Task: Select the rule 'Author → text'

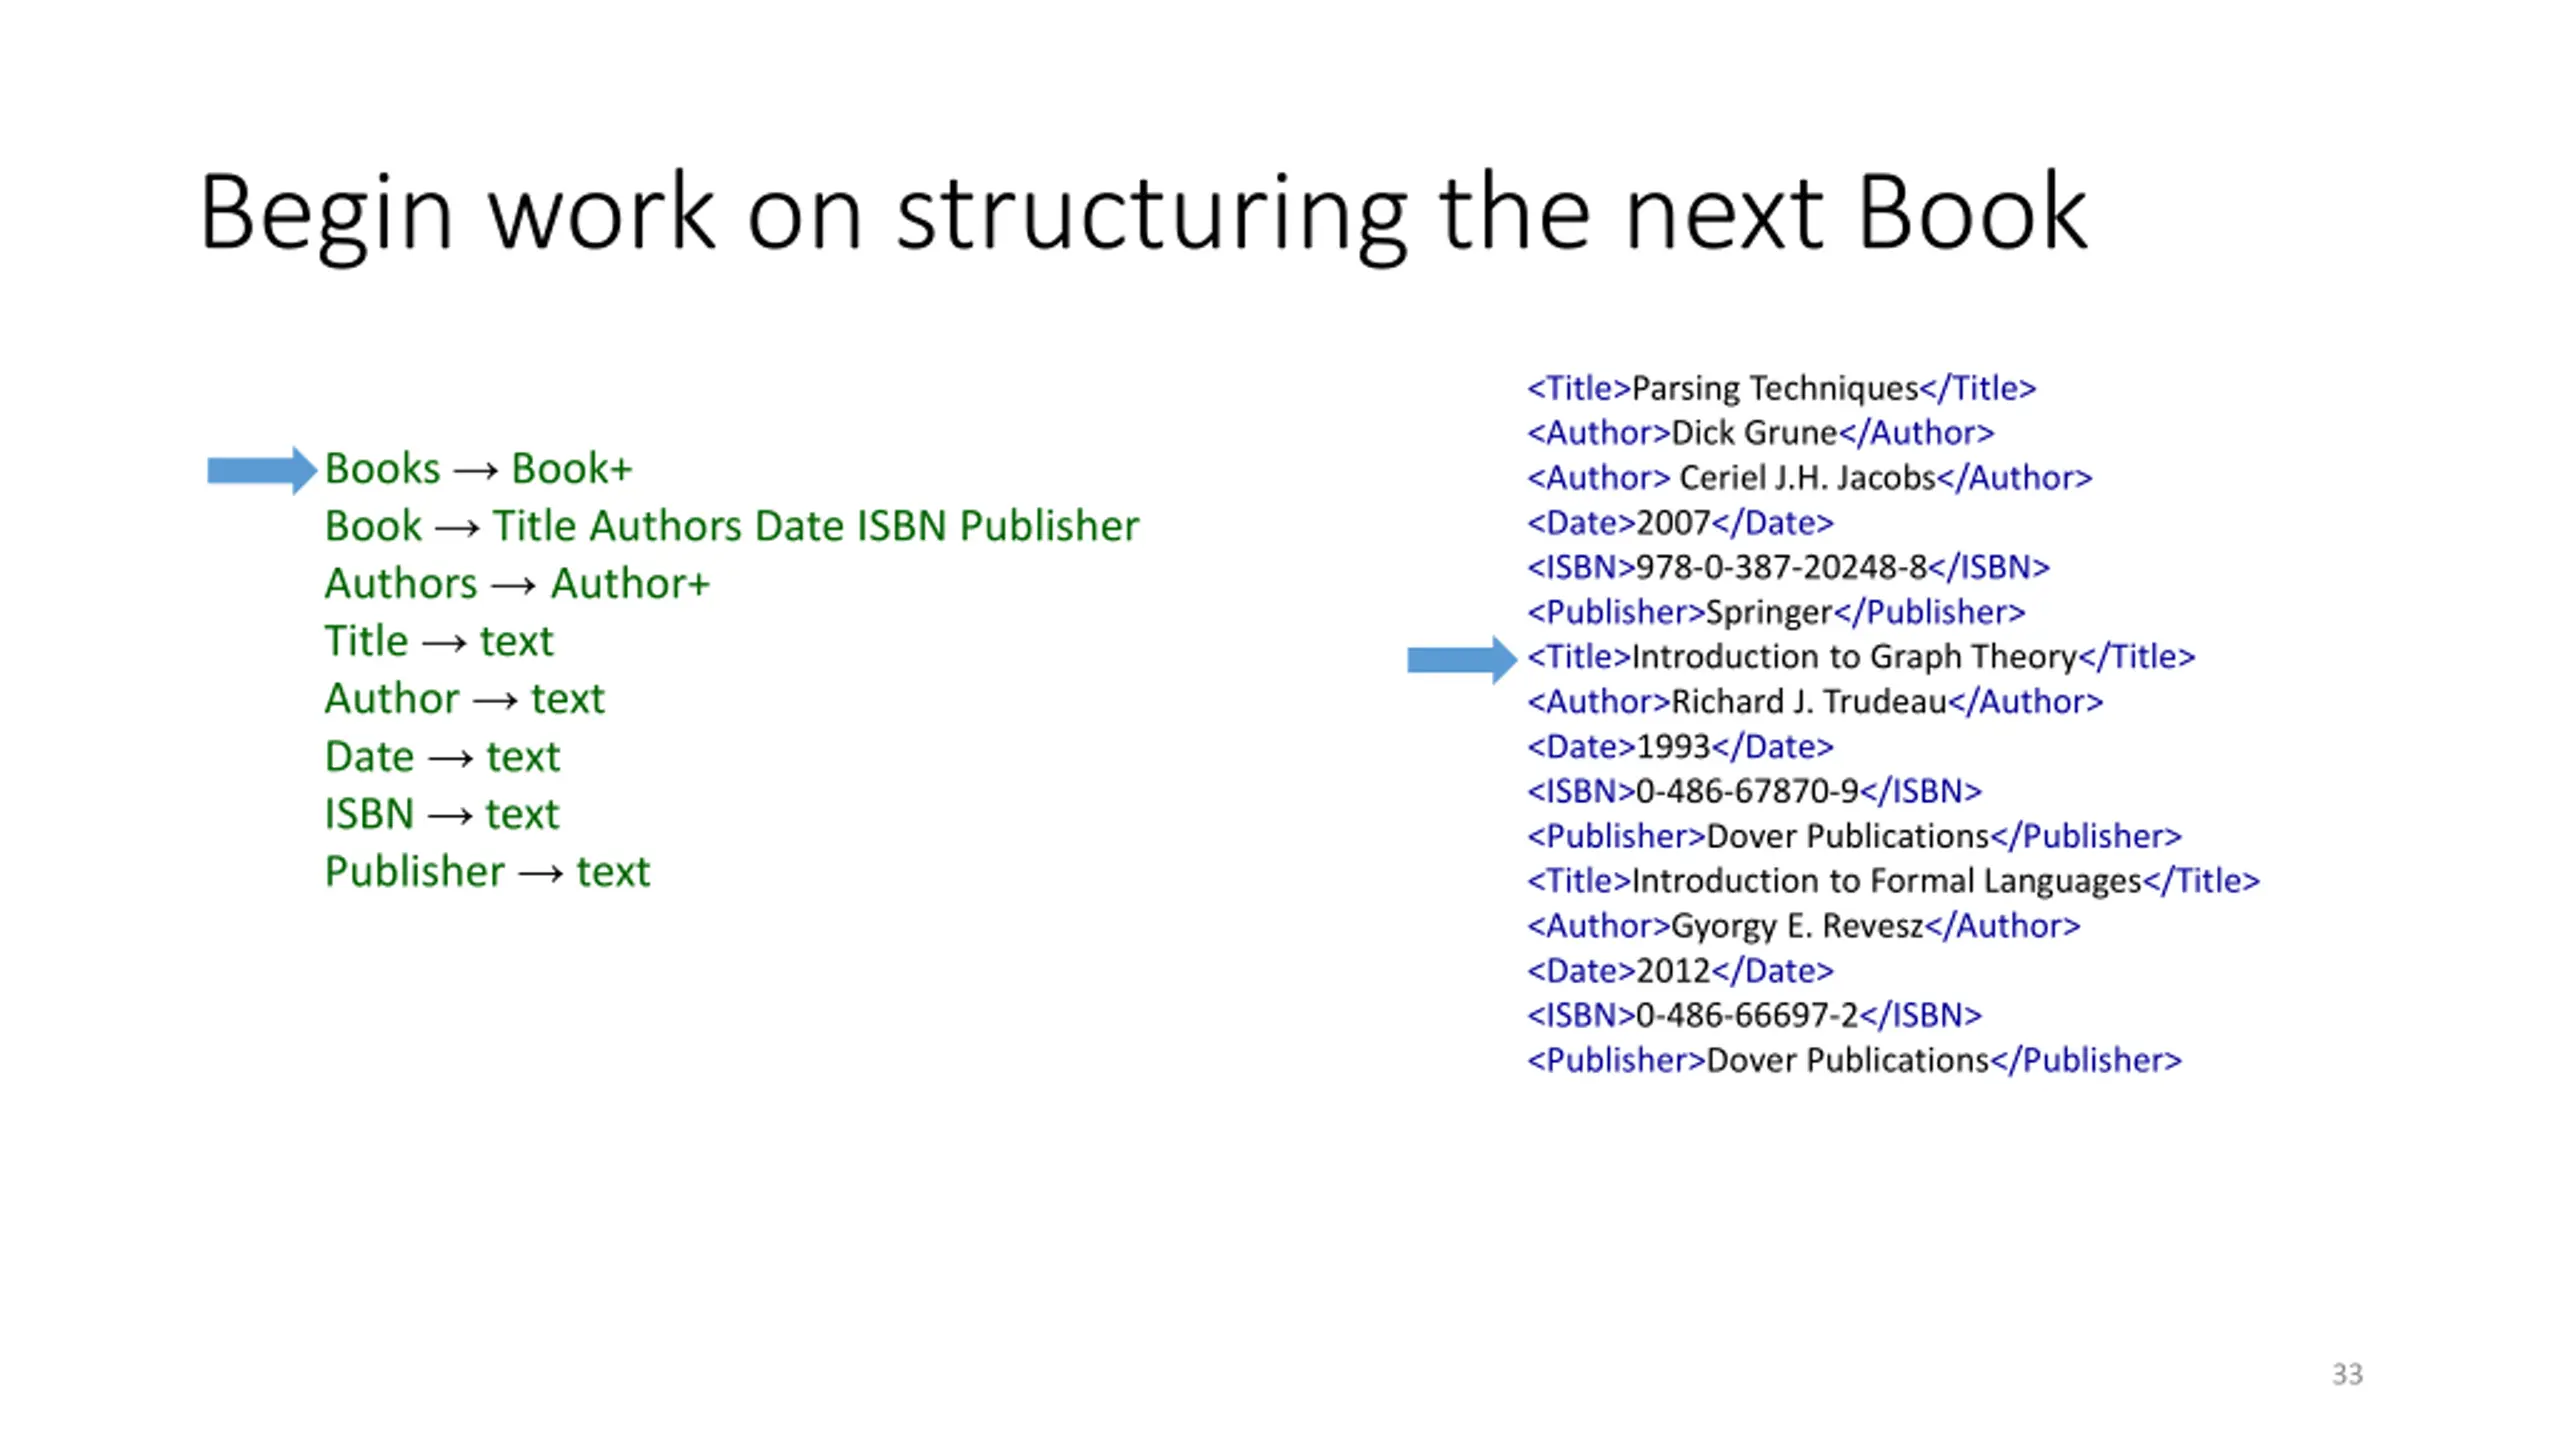Action: pyautogui.click(x=464, y=698)
